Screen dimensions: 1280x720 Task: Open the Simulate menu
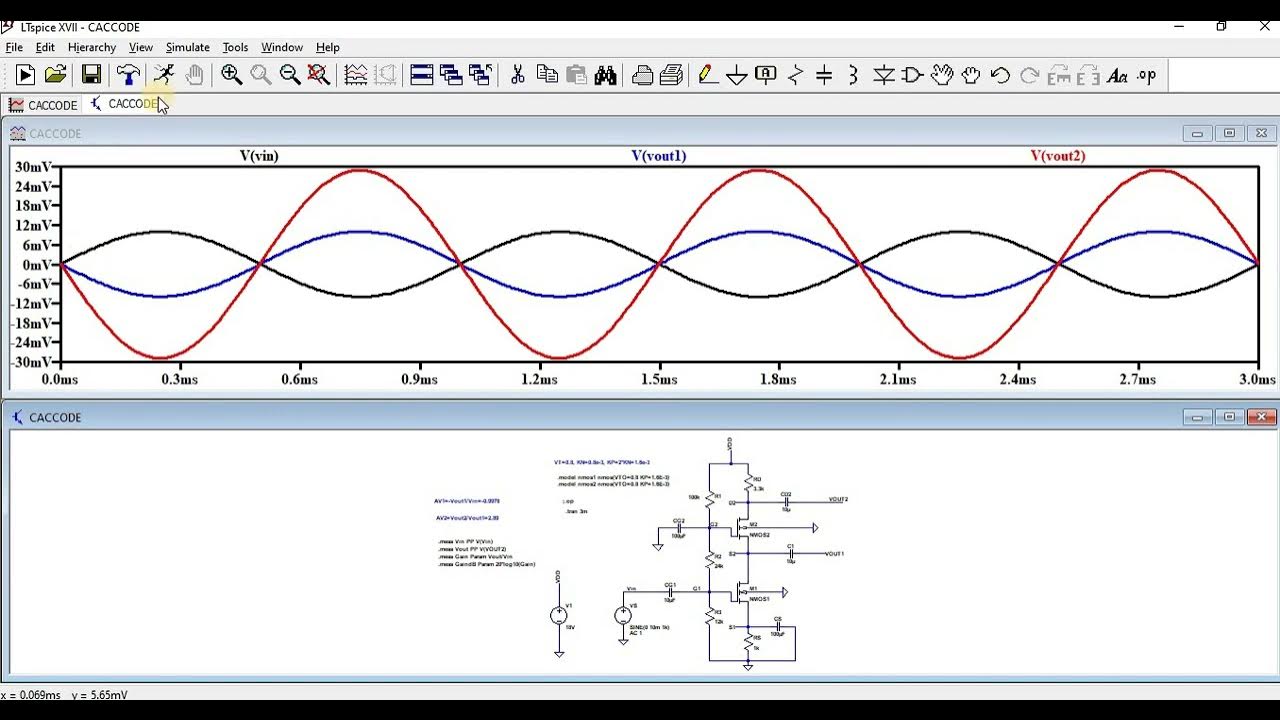(x=188, y=47)
